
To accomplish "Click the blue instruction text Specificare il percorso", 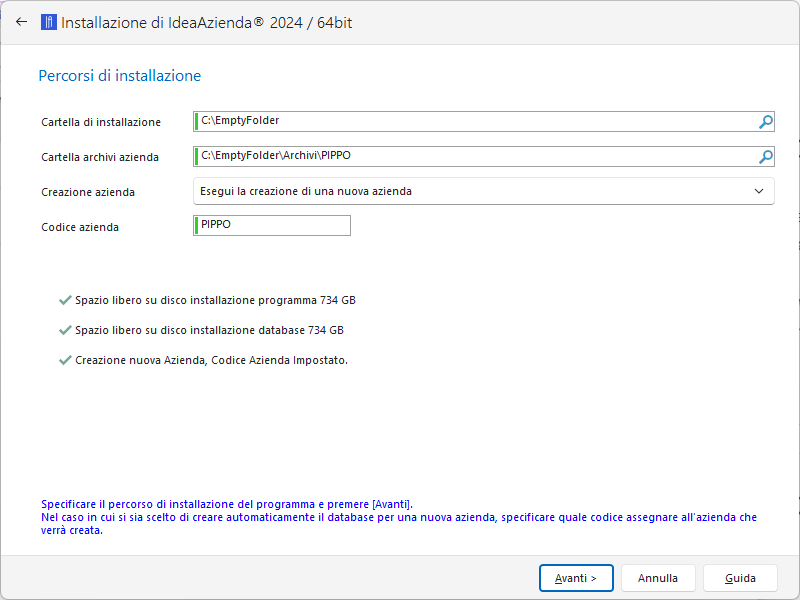I will 399,517.
